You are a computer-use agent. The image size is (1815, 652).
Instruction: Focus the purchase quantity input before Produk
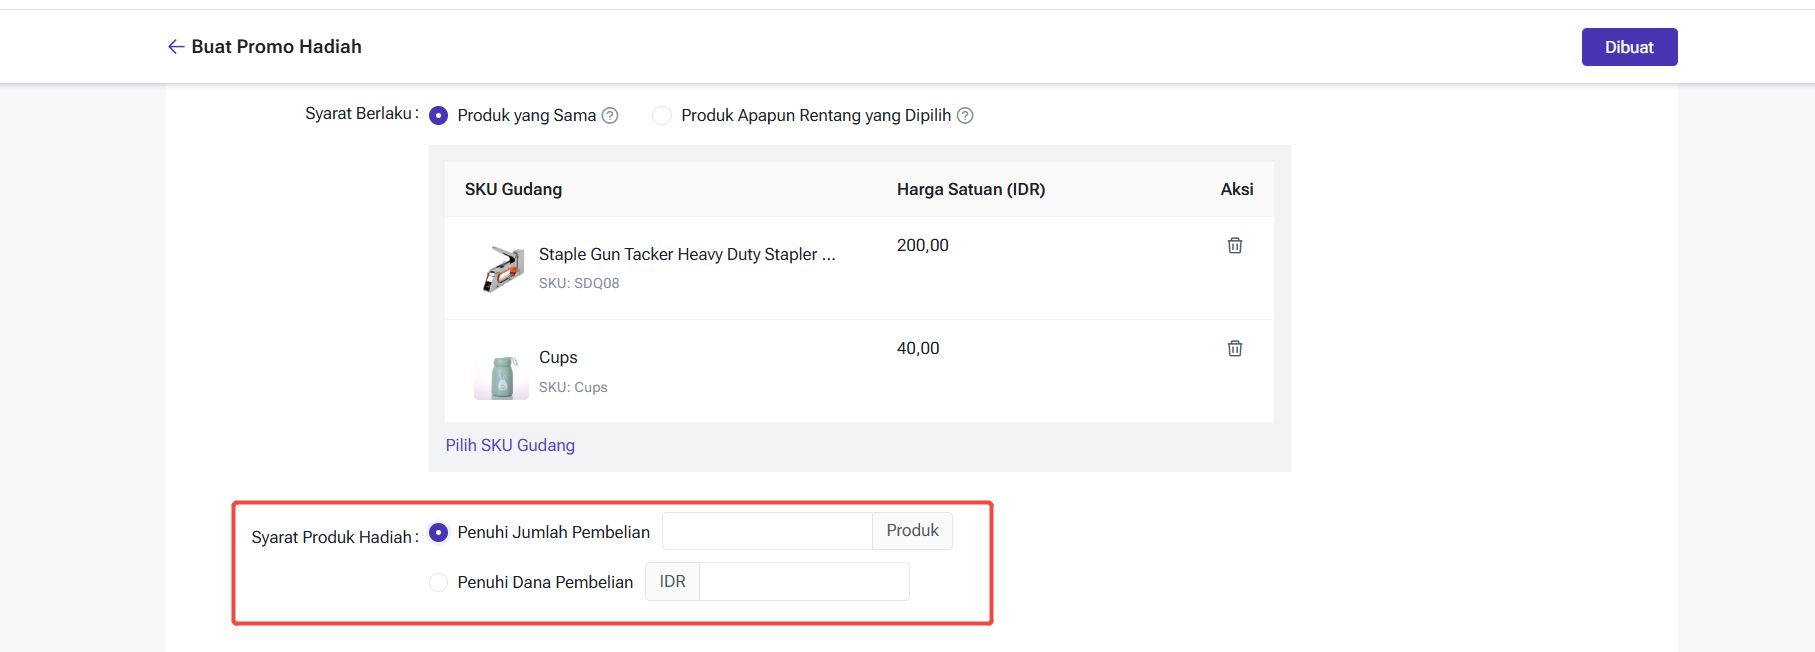tap(767, 532)
